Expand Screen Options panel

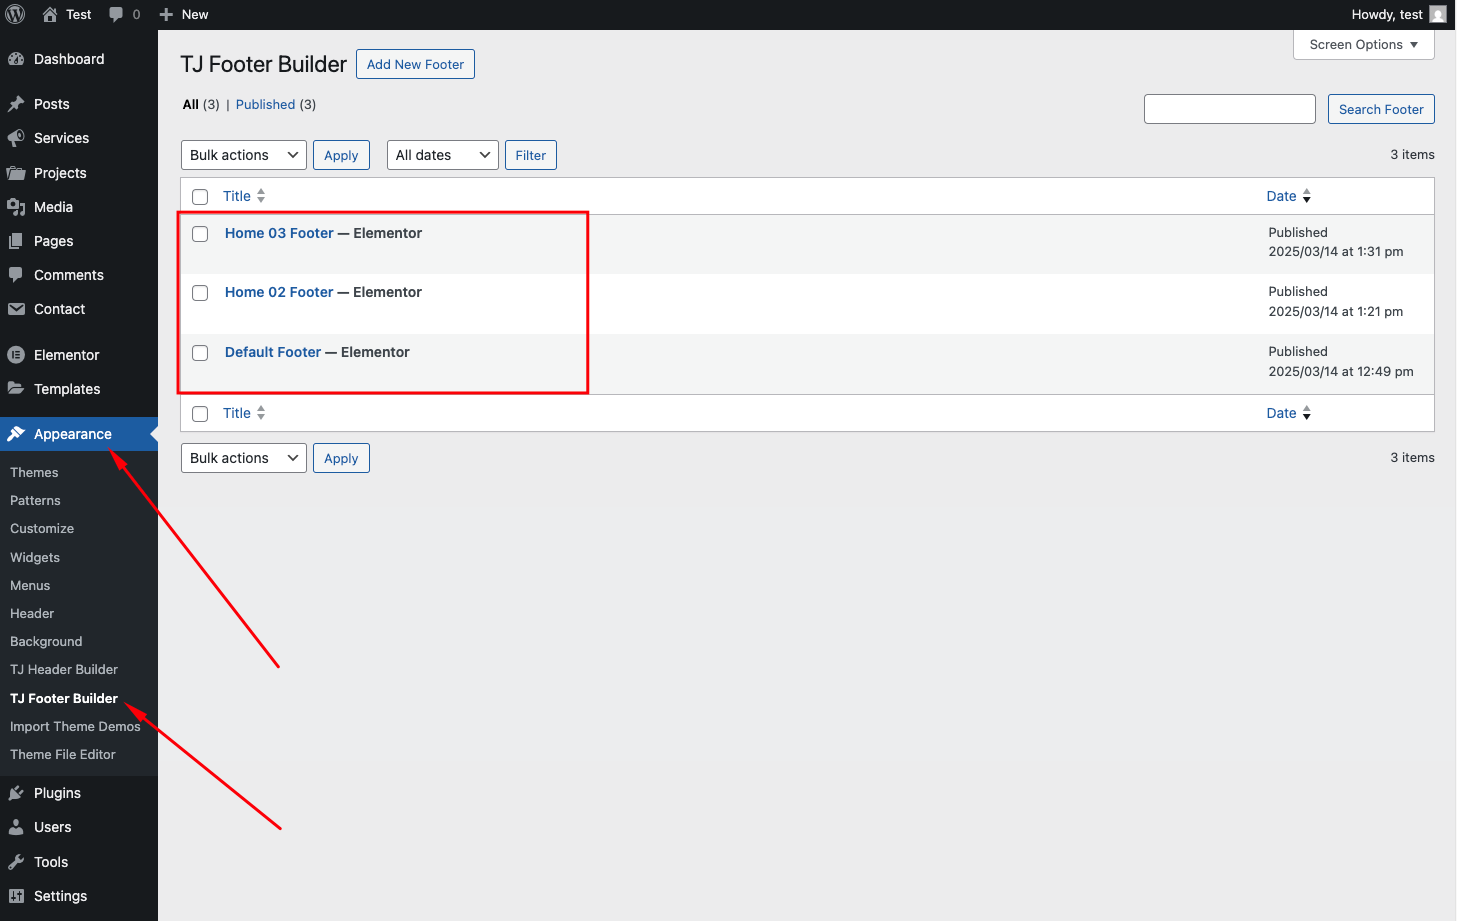1364,45
